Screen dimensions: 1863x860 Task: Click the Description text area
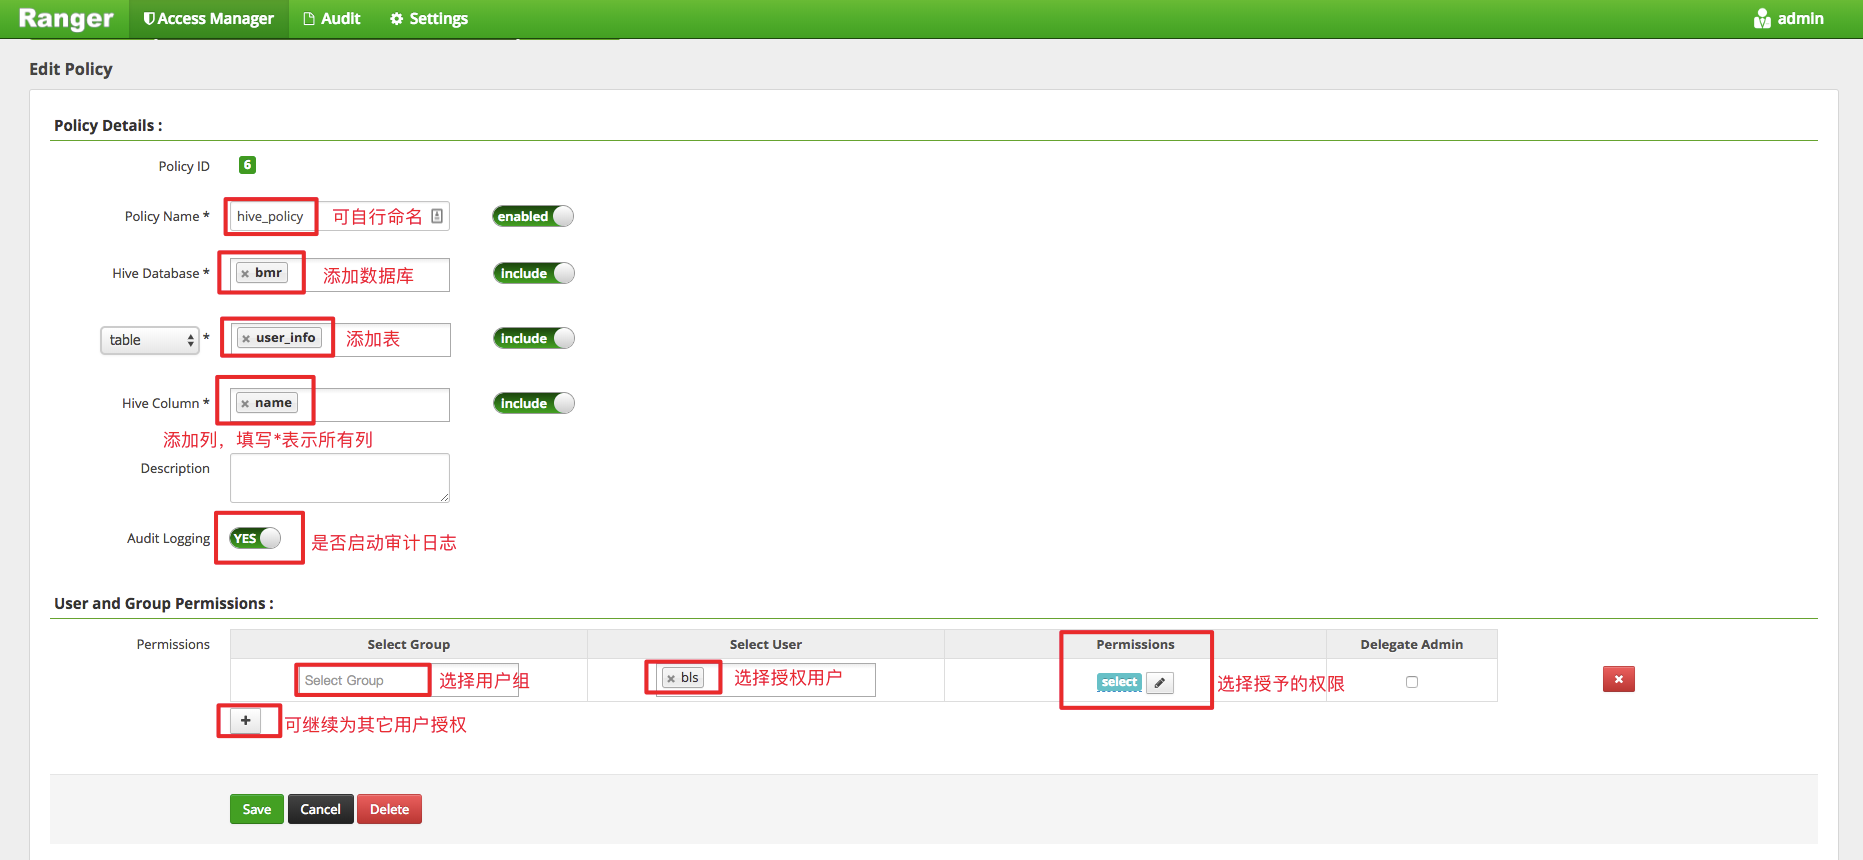coord(340,478)
